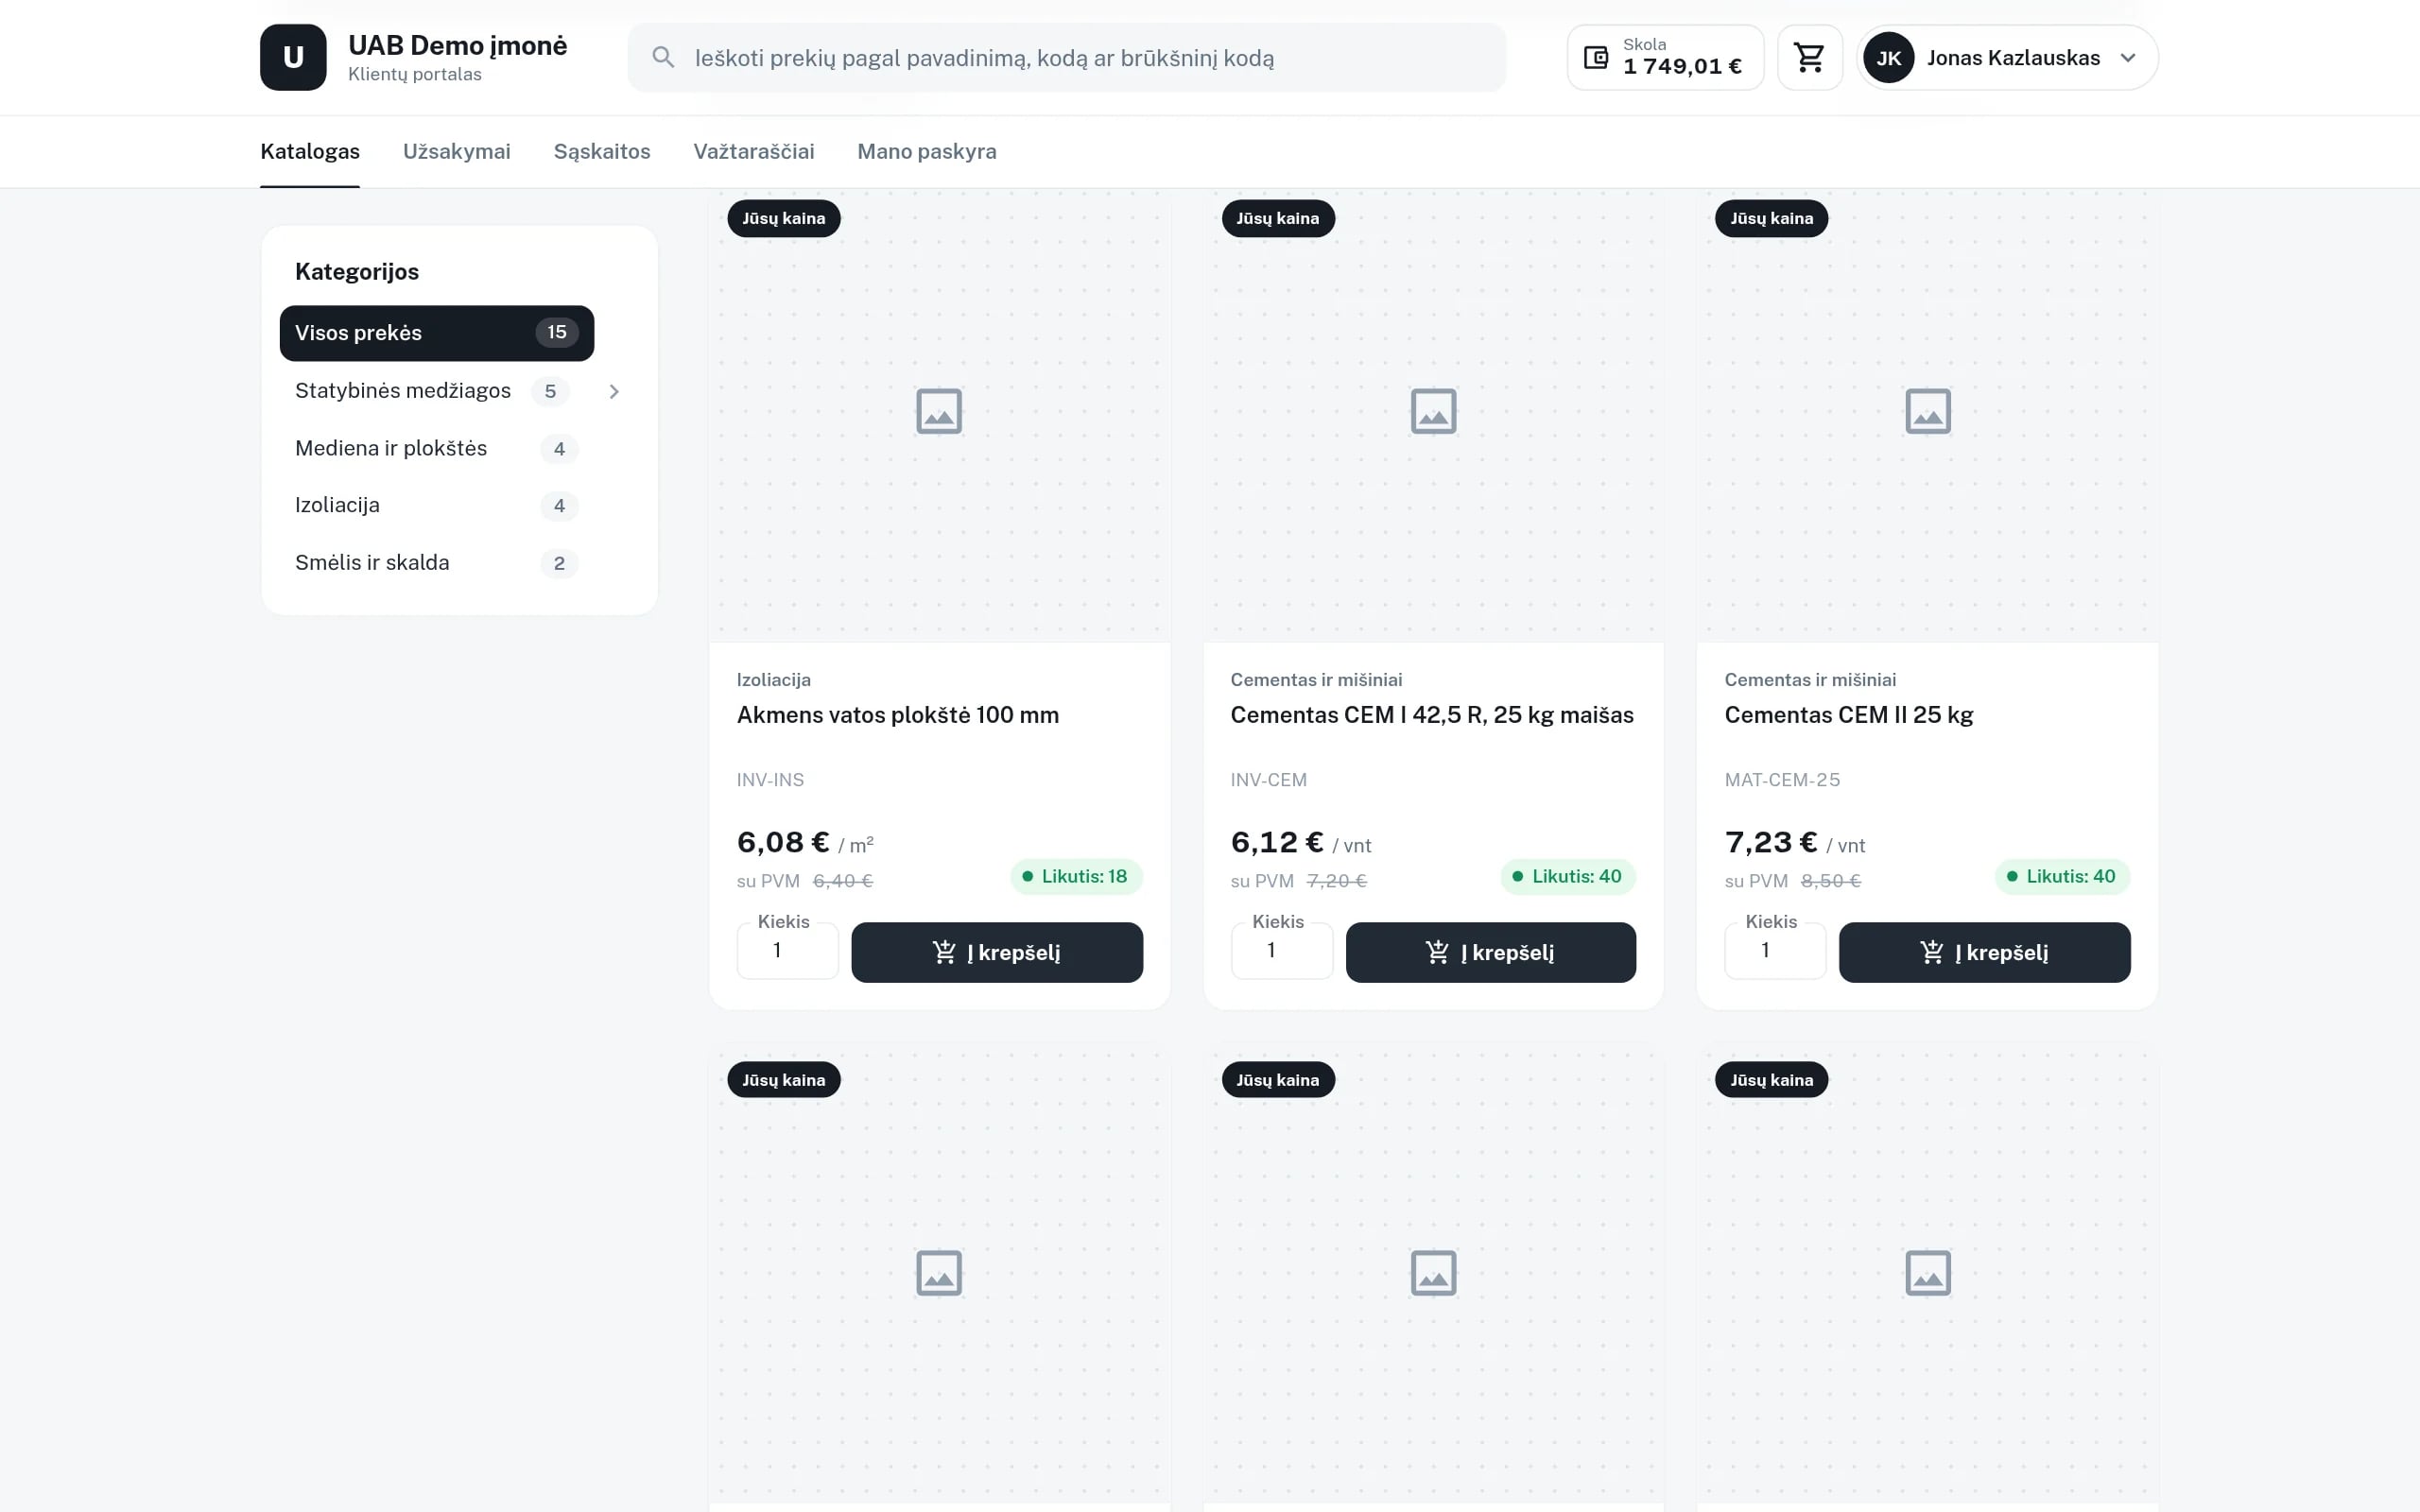The image size is (2420, 1512).
Task: Open the Važtaraščiai tab
Action: (x=754, y=151)
